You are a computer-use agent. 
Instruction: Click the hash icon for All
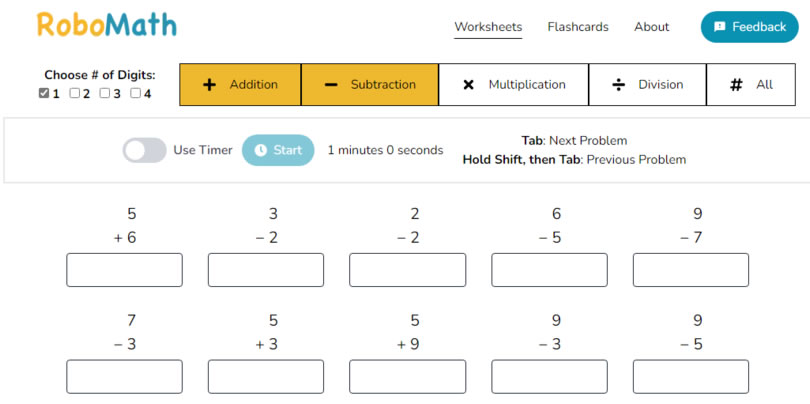coord(736,85)
